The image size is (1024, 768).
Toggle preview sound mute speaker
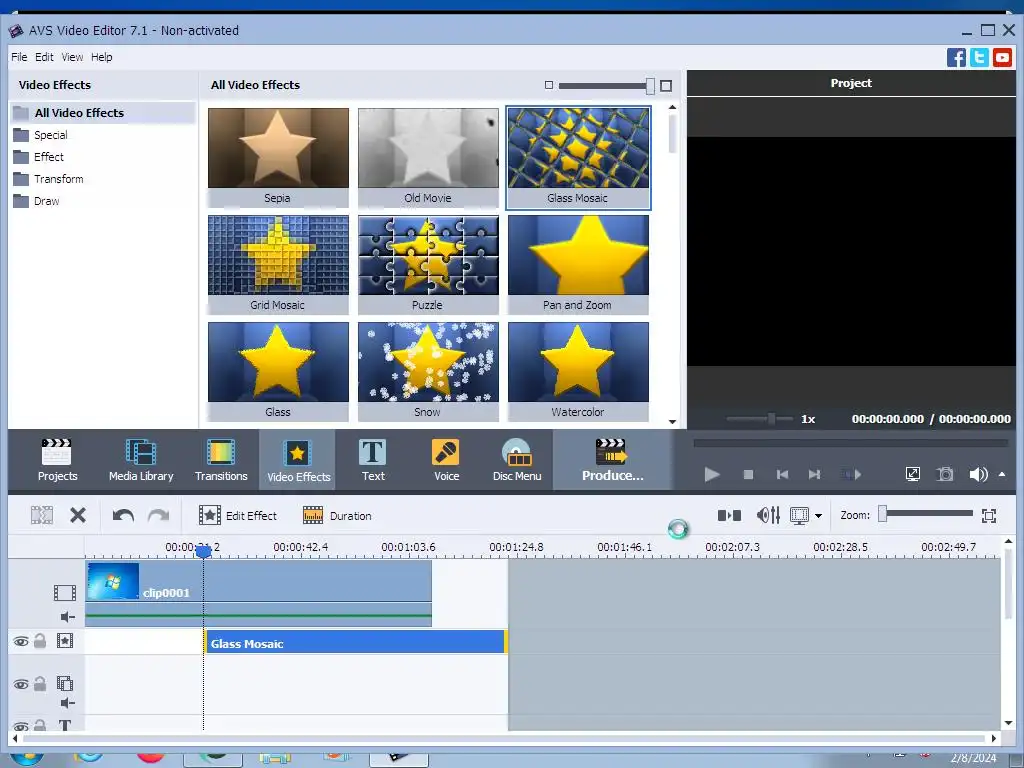click(x=978, y=474)
